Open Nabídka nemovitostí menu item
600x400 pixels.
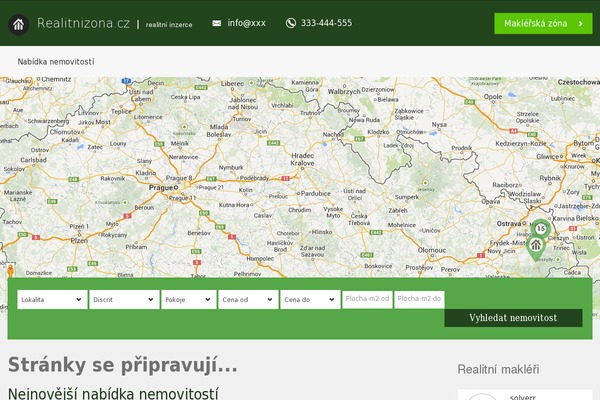(x=56, y=62)
